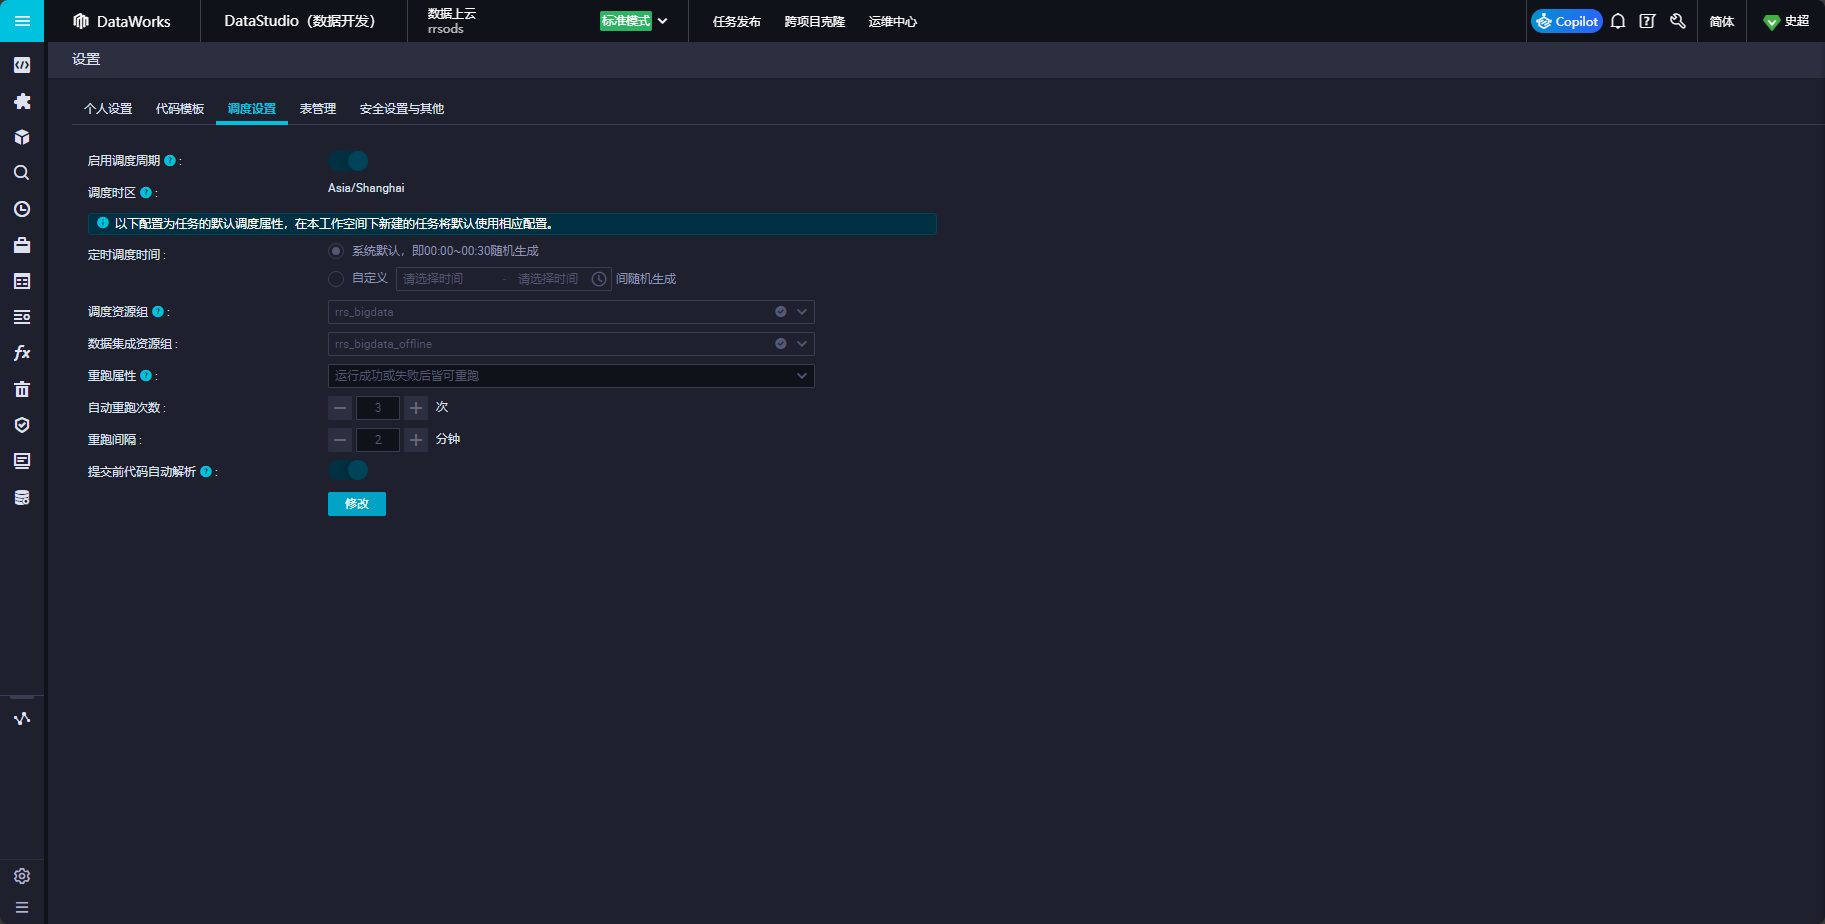Expand the 调度资源组 rrs_bigdata dropdown
Viewport: 1825px width, 924px height.
802,312
